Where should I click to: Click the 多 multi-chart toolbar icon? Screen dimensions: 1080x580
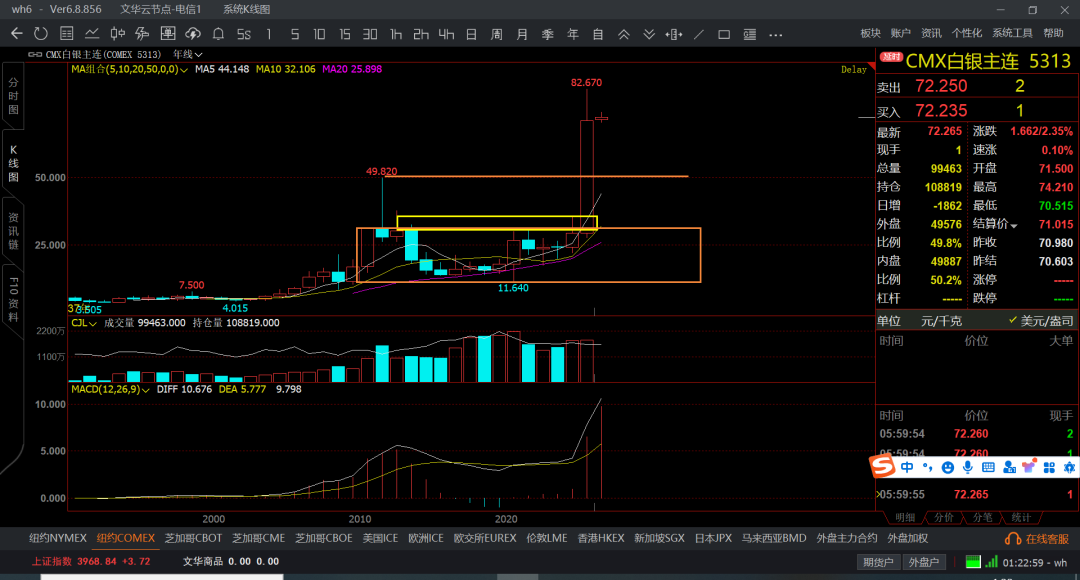pyautogui.click(x=143, y=34)
